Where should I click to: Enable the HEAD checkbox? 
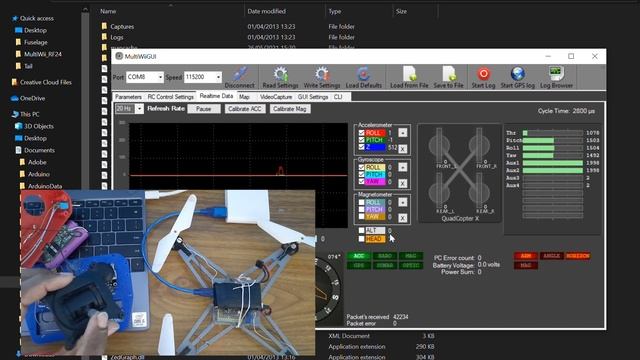361,239
